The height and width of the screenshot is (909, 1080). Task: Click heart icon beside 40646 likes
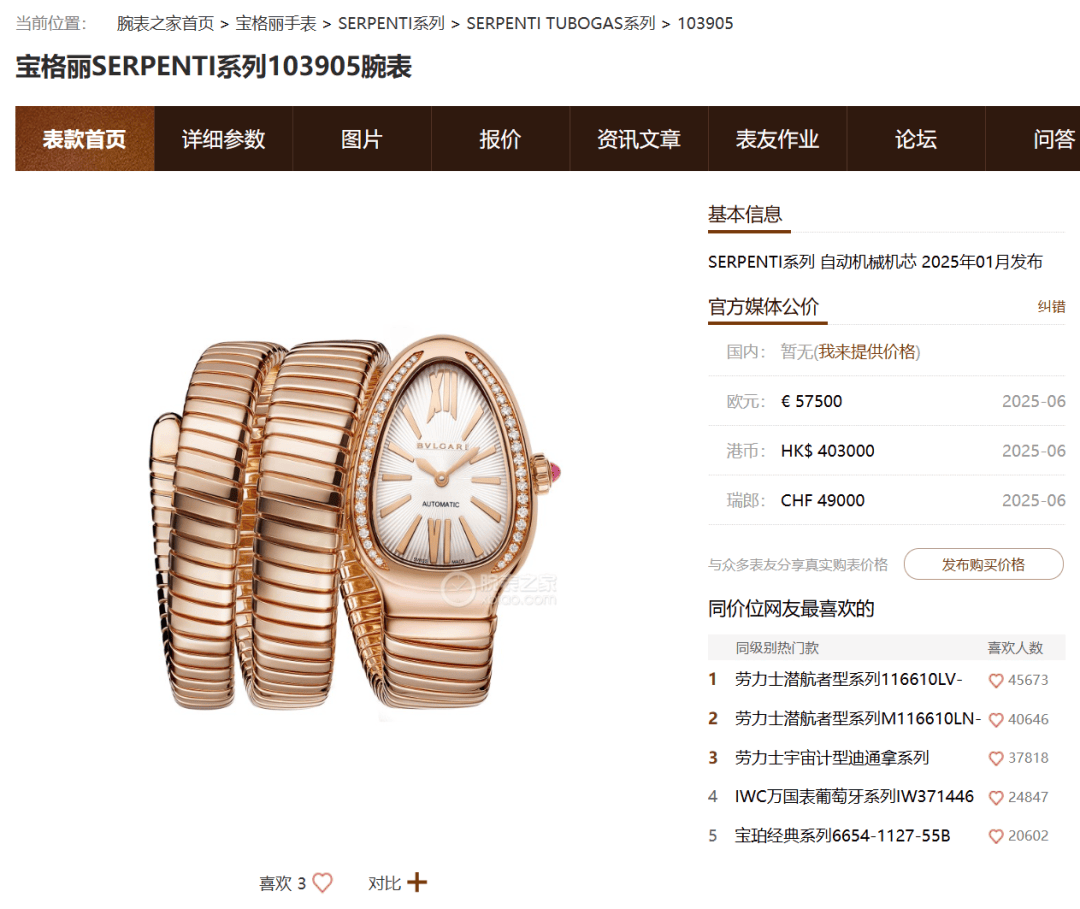pos(995,720)
